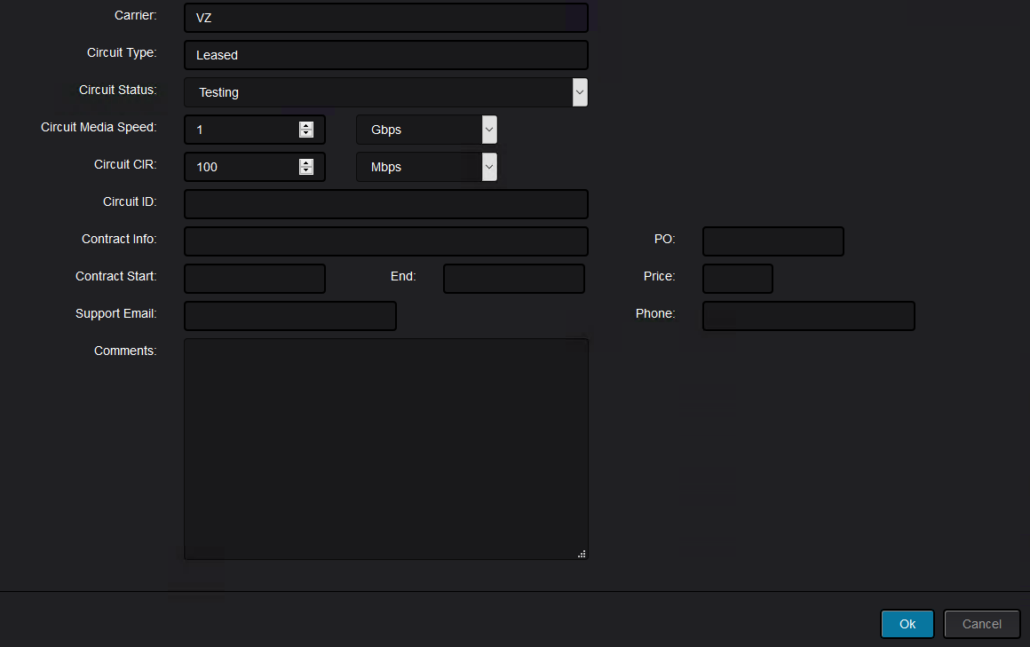Click the Contract Info field

385,241
